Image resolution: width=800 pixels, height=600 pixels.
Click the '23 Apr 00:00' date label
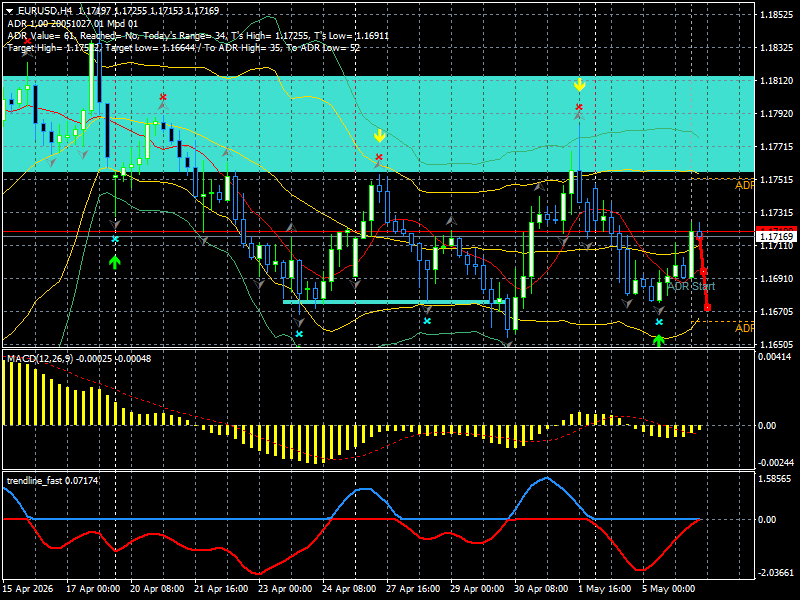click(285, 589)
